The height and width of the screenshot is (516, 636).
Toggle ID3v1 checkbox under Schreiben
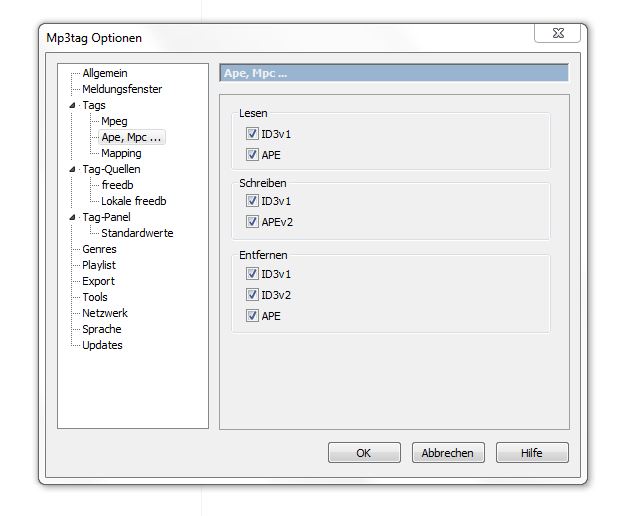click(252, 201)
